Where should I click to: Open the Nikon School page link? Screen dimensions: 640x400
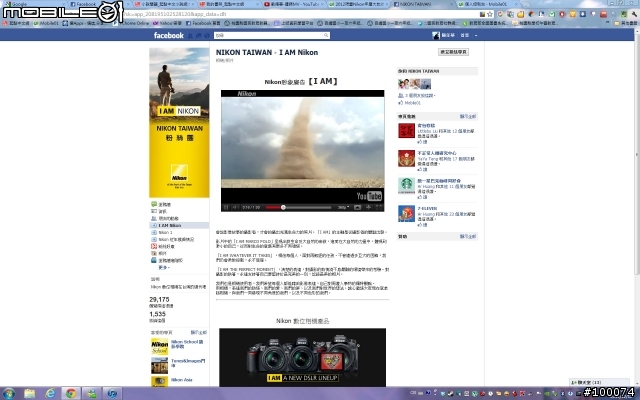tap(187, 344)
